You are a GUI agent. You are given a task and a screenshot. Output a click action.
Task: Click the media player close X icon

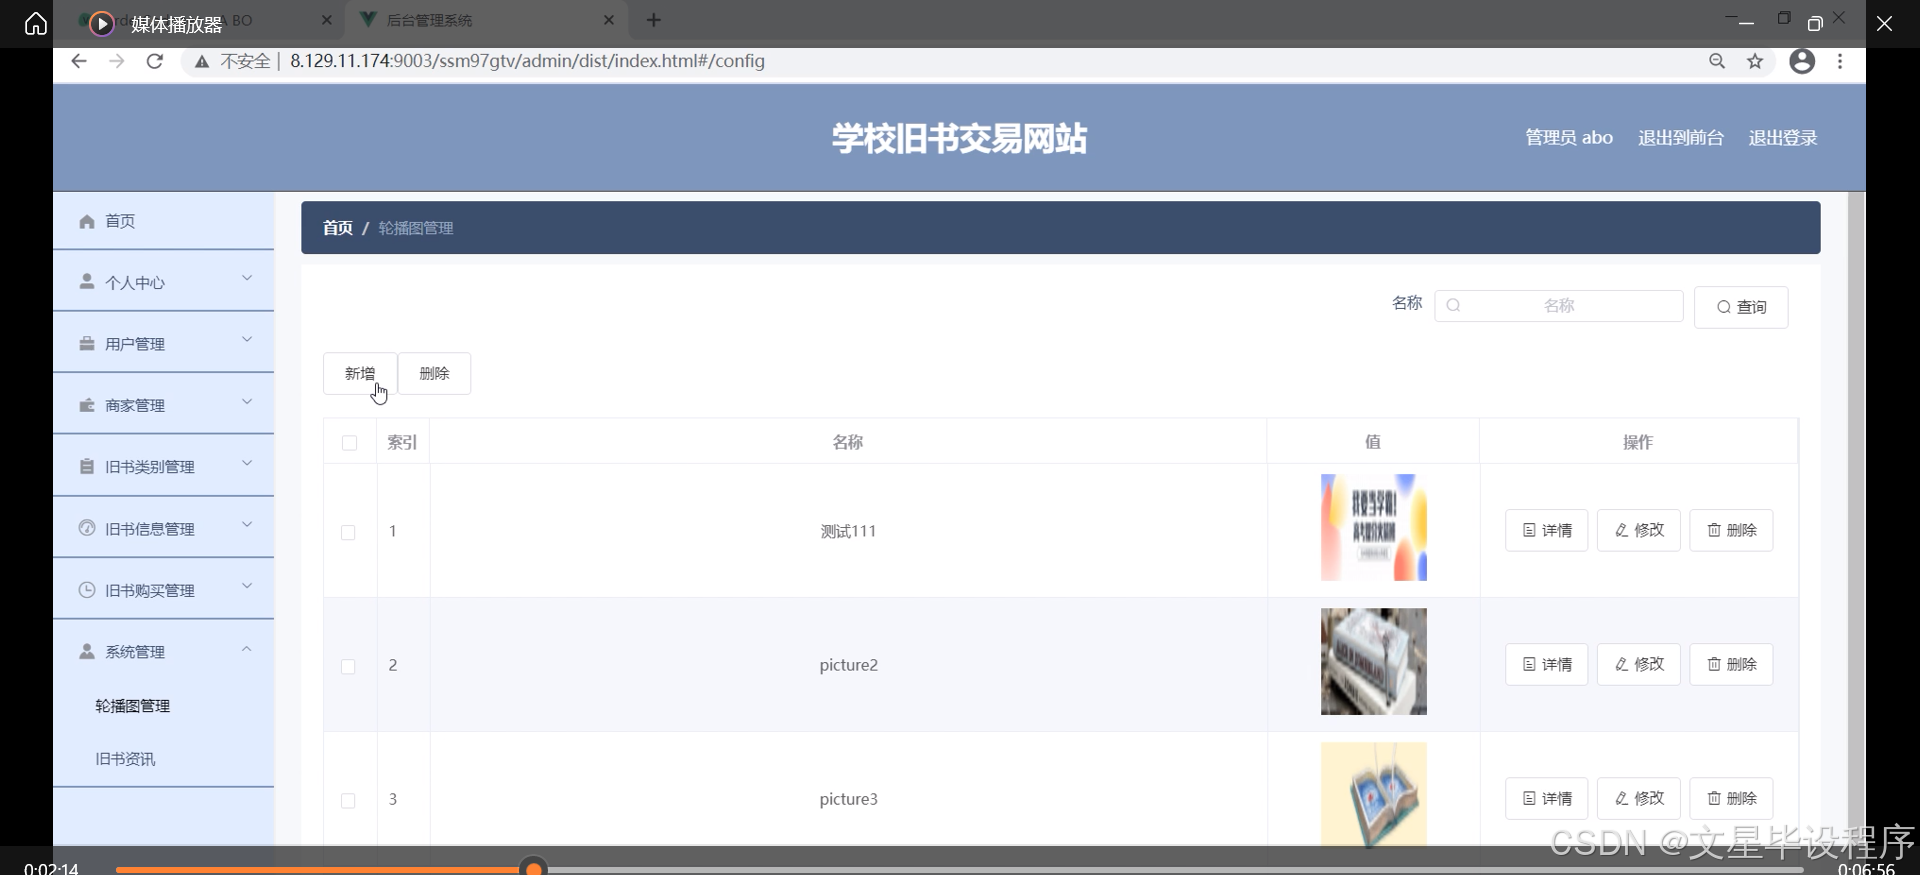(1884, 23)
